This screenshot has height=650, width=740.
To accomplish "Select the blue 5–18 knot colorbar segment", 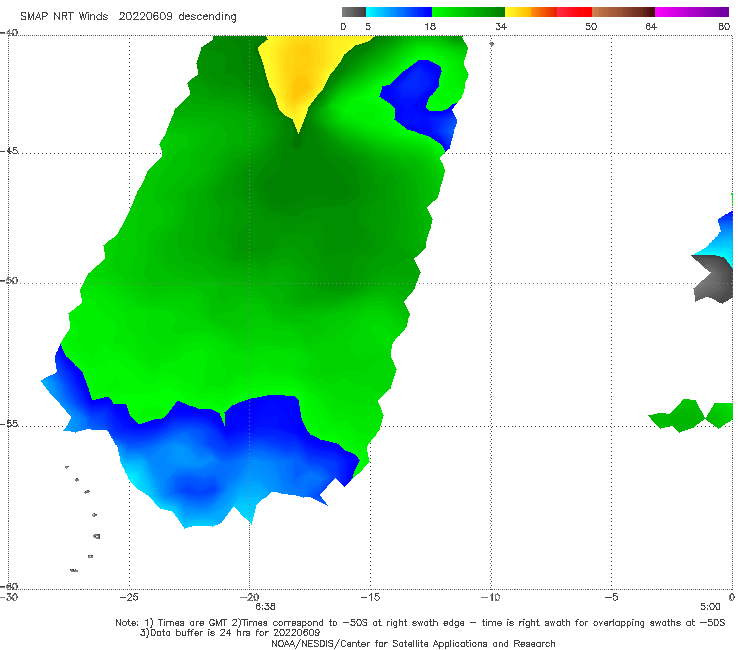I will tap(399, 12).
